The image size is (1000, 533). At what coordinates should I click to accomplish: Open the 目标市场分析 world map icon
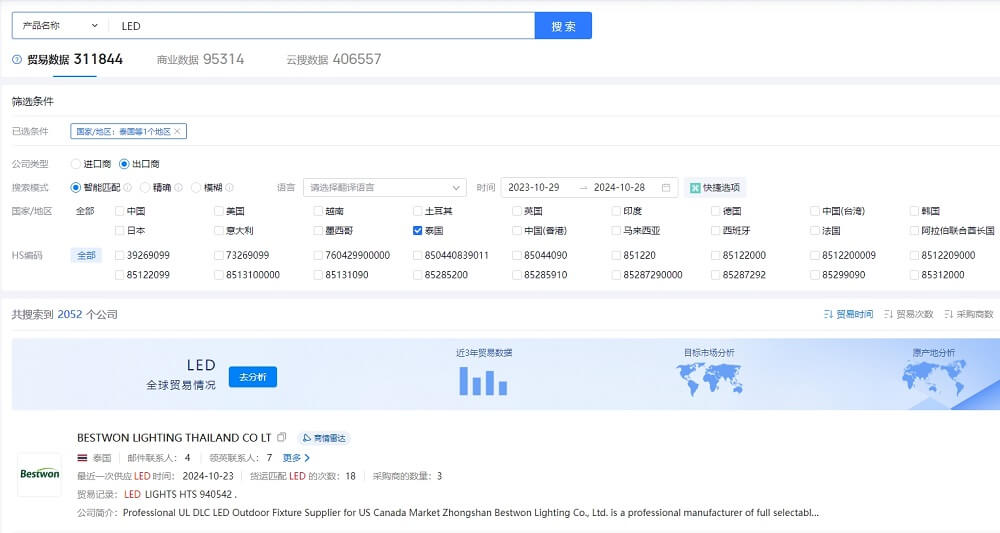(x=709, y=379)
